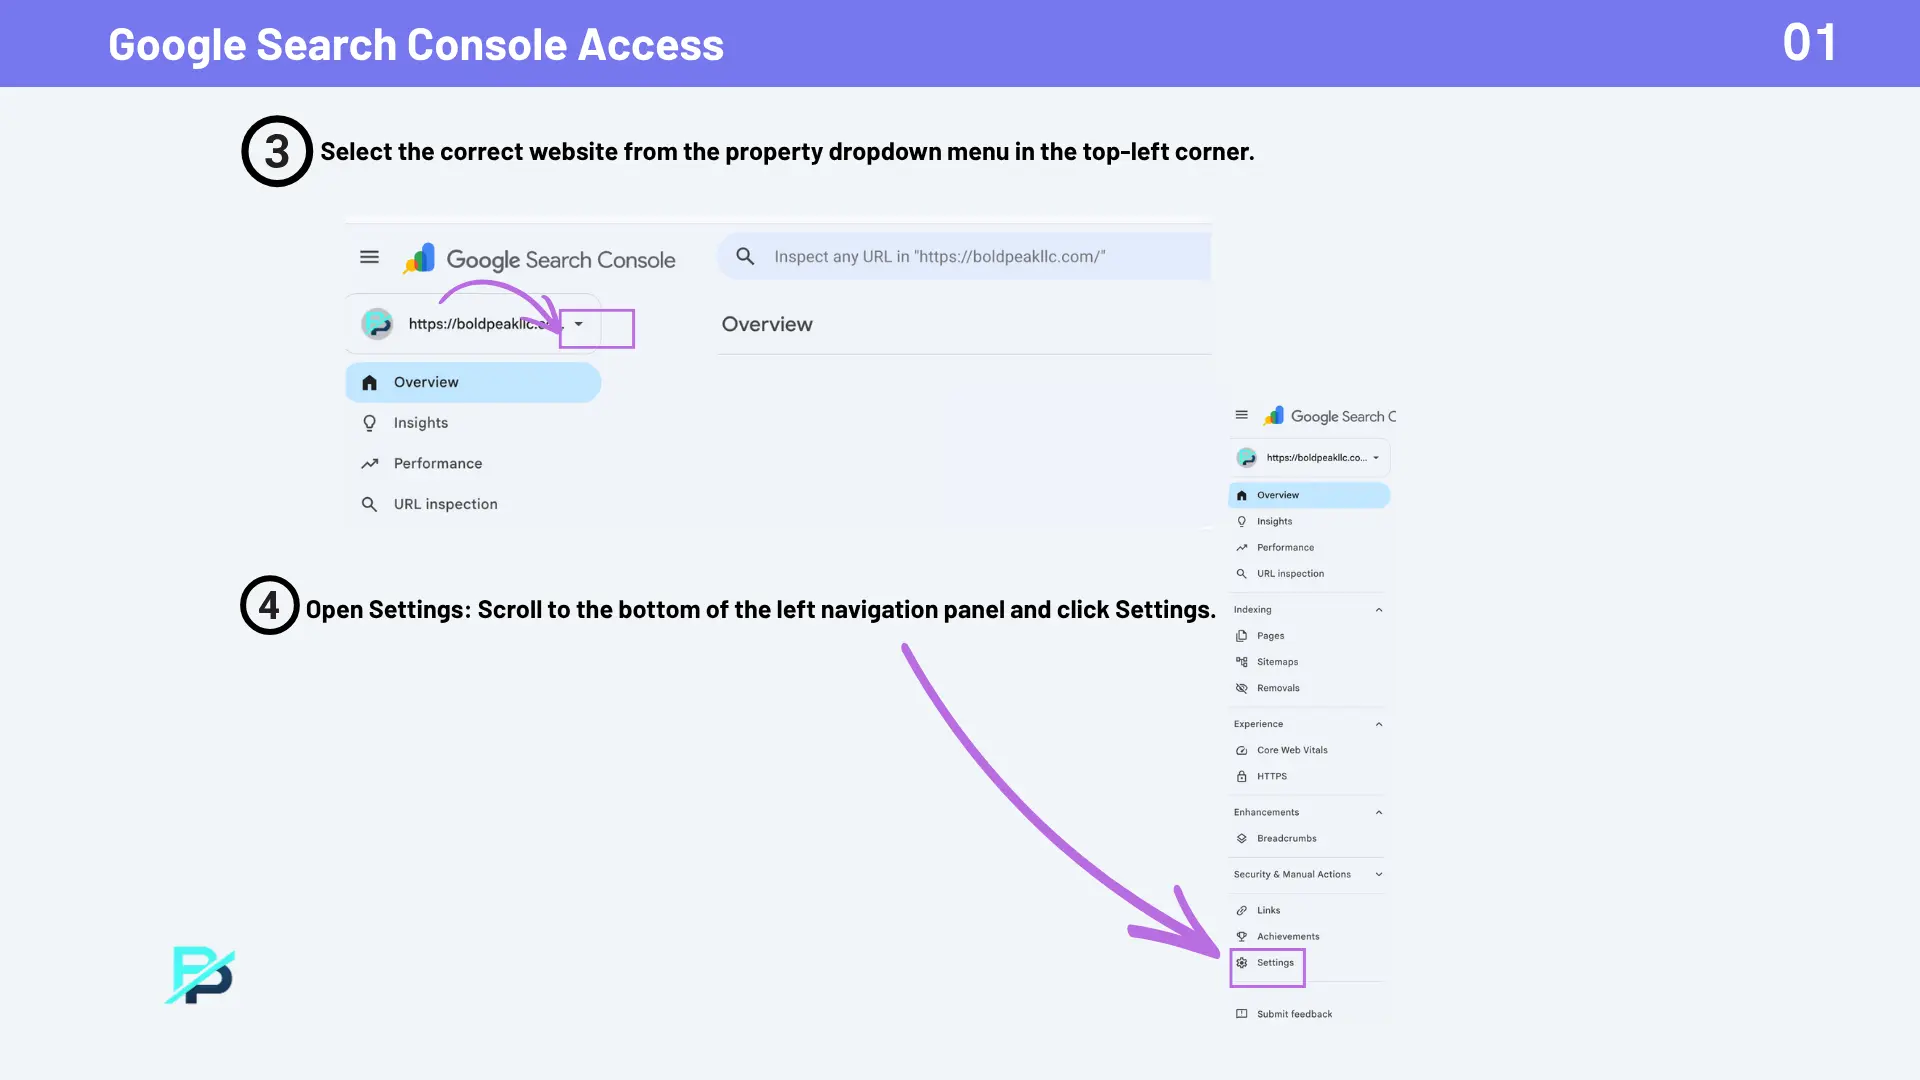The height and width of the screenshot is (1080, 1920).
Task: Click the property URL text in small sidebar
Action: (1316, 458)
